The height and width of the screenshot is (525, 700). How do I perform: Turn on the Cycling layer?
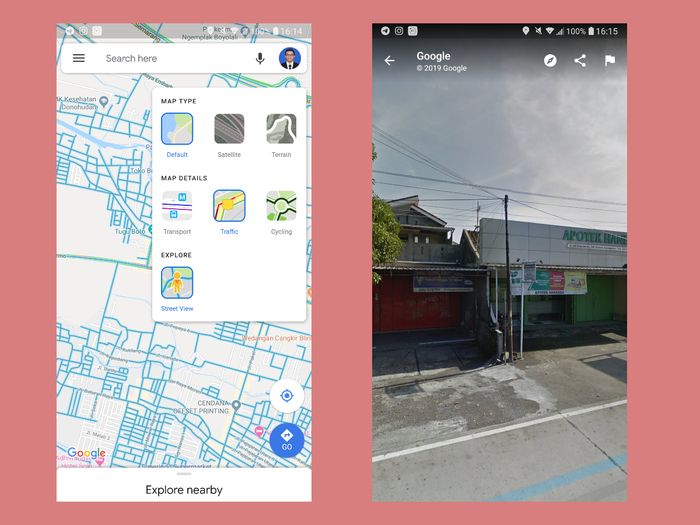pyautogui.click(x=281, y=206)
